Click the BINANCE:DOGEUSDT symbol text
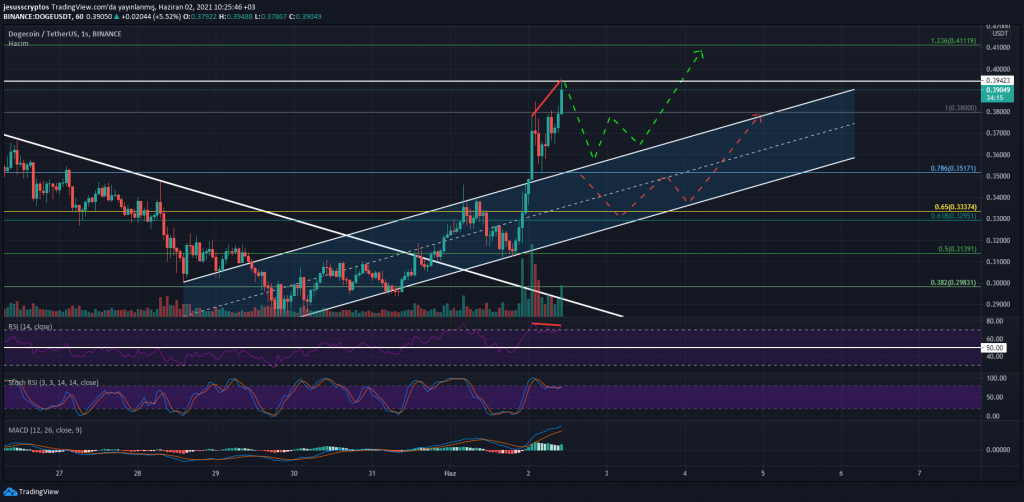1024x502 pixels. 39,17
